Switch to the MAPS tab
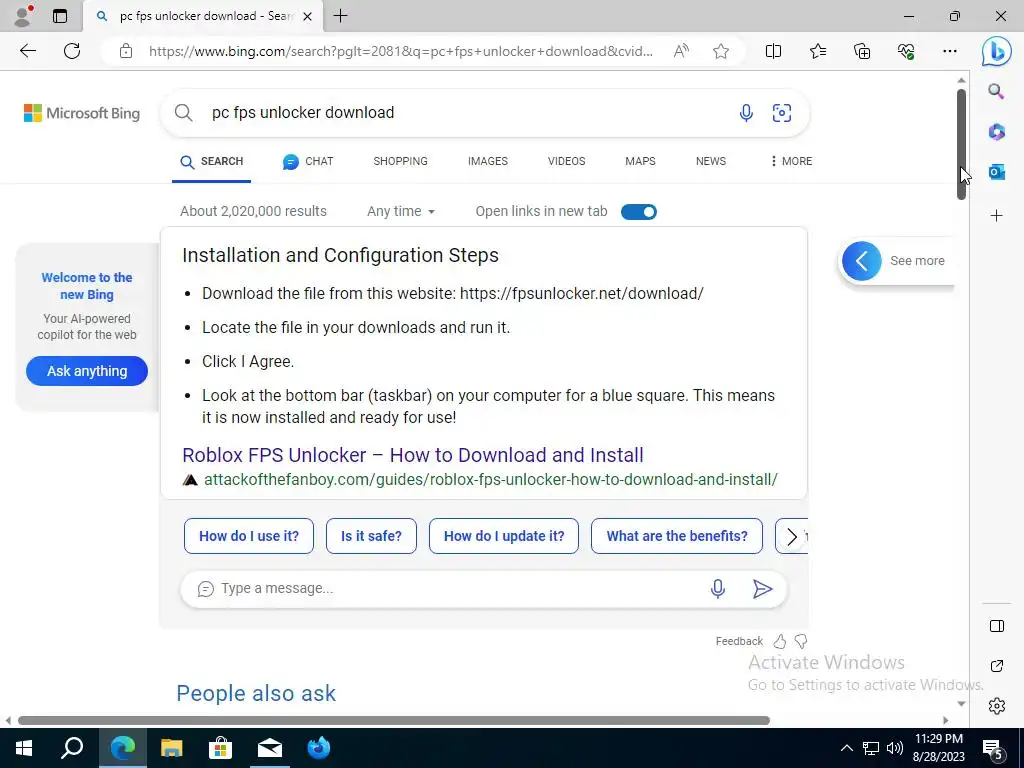The width and height of the screenshot is (1024, 768). [x=640, y=161]
